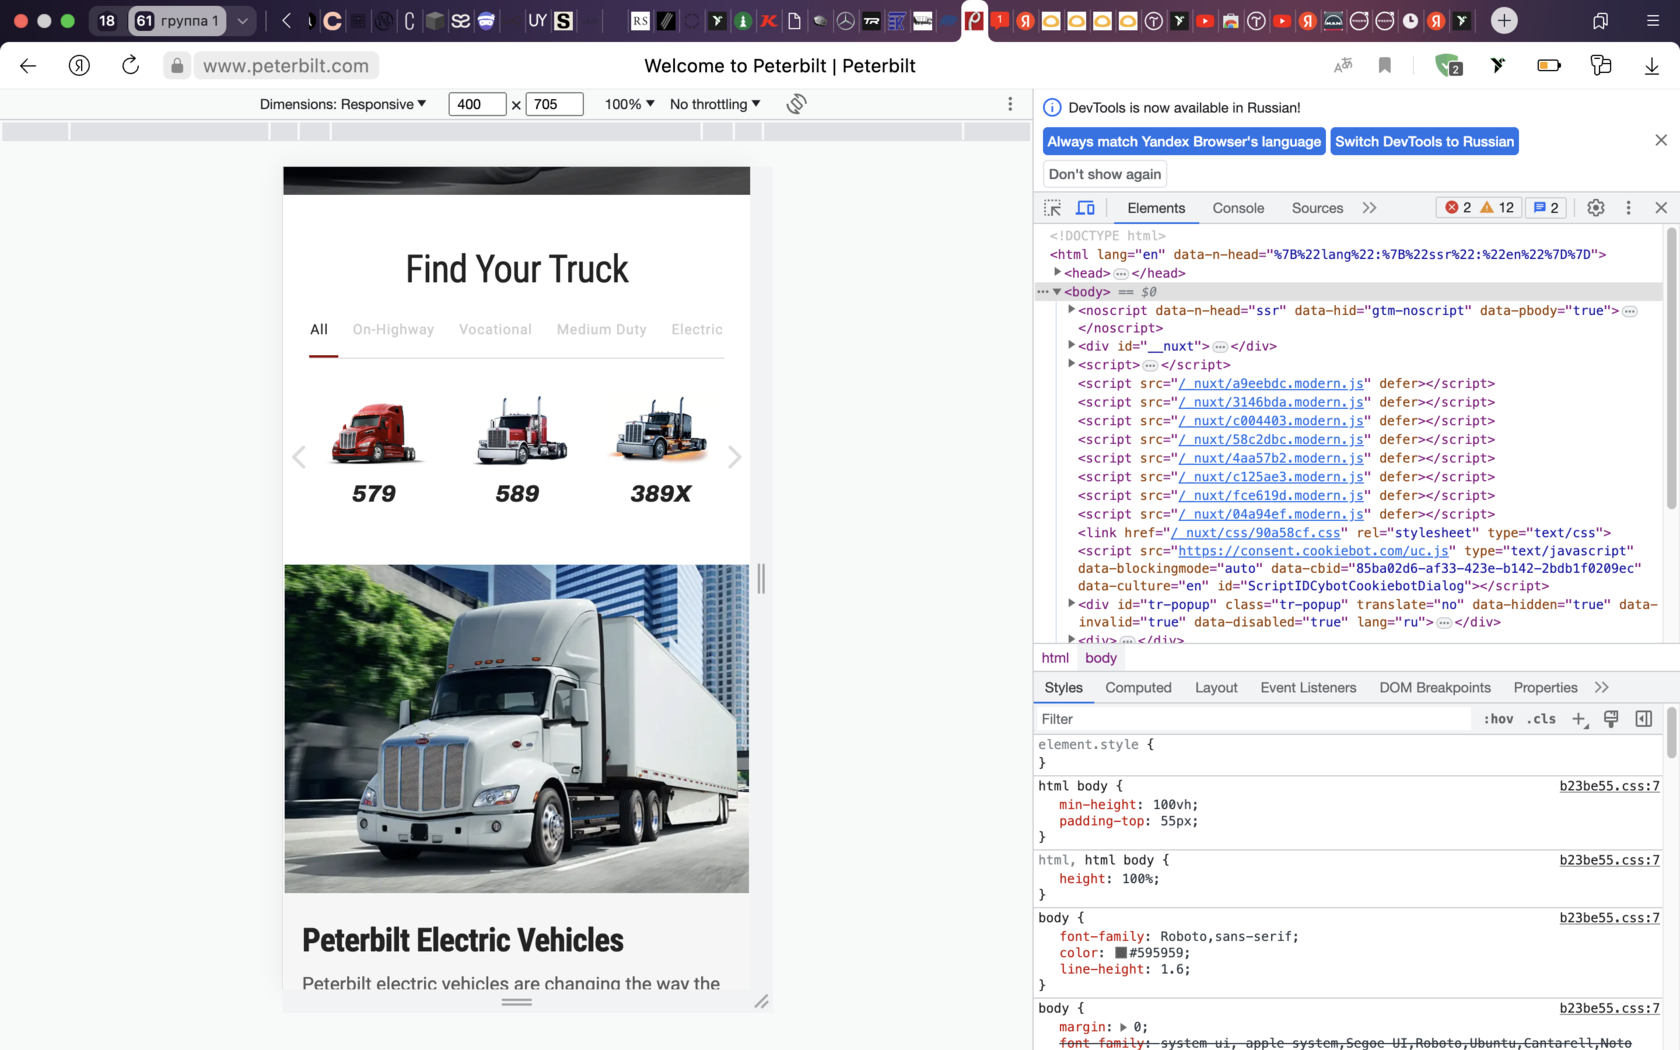Open DevTools settings gear
Image resolution: width=1680 pixels, height=1050 pixels.
point(1595,208)
